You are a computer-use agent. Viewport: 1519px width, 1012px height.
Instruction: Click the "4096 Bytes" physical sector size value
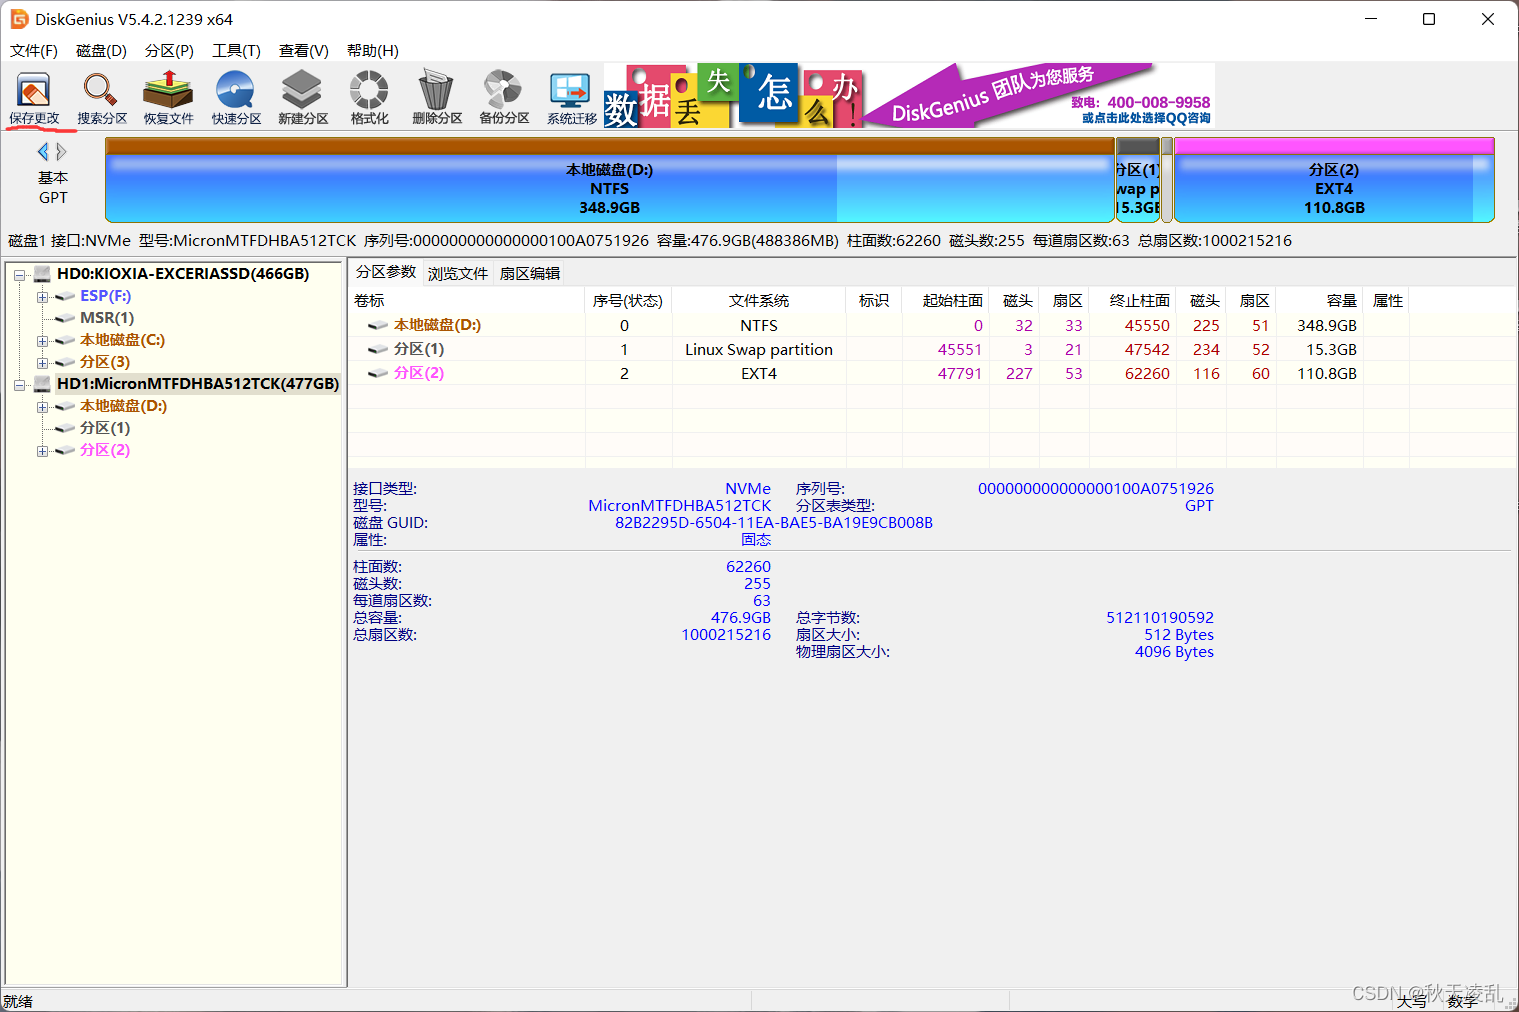(x=1174, y=652)
